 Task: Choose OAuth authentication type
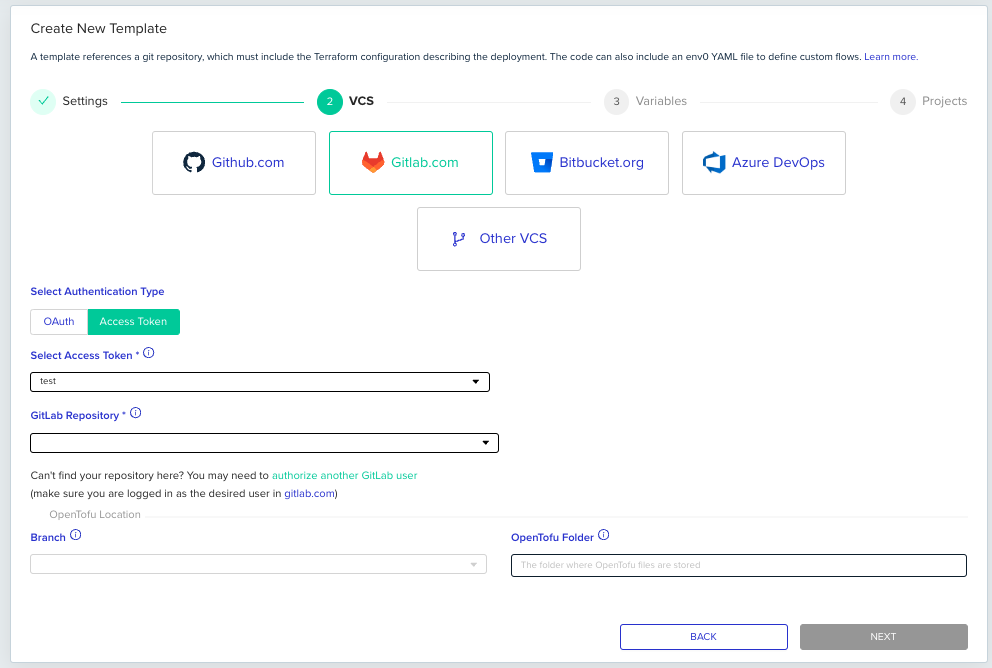[x=59, y=322]
